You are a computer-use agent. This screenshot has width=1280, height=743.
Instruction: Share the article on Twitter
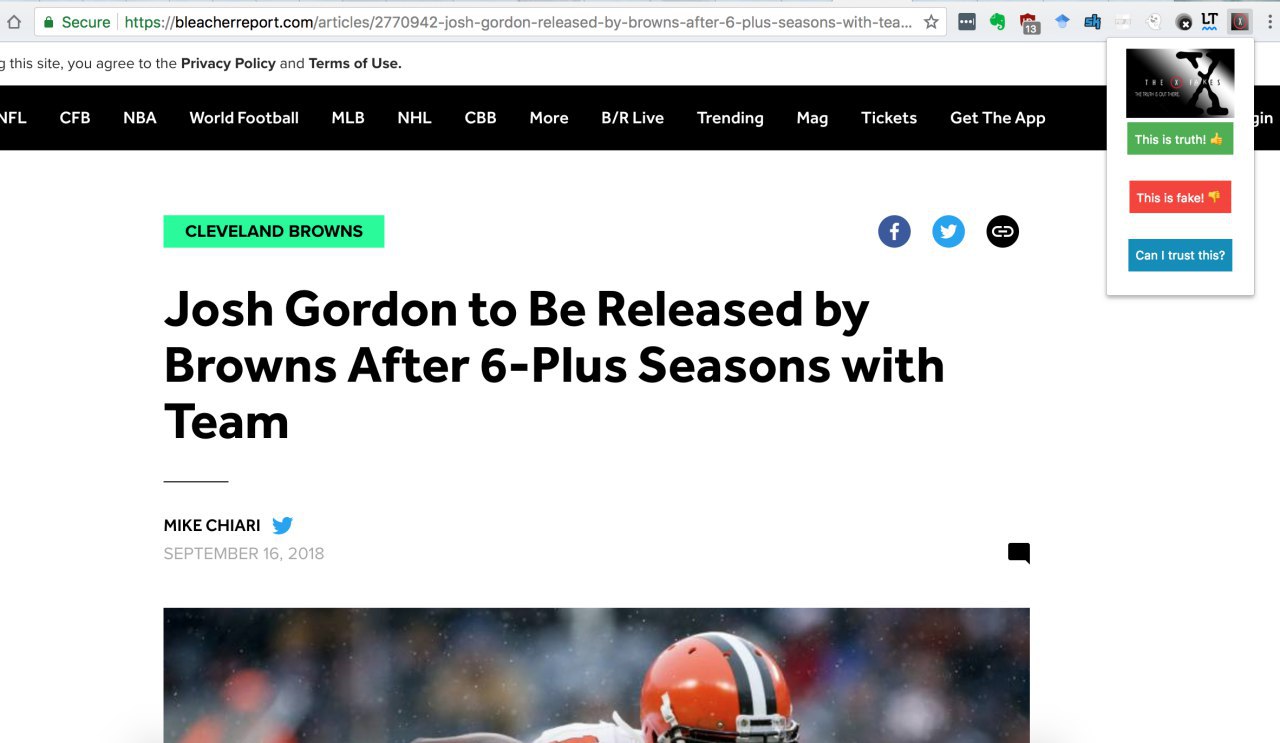[948, 232]
